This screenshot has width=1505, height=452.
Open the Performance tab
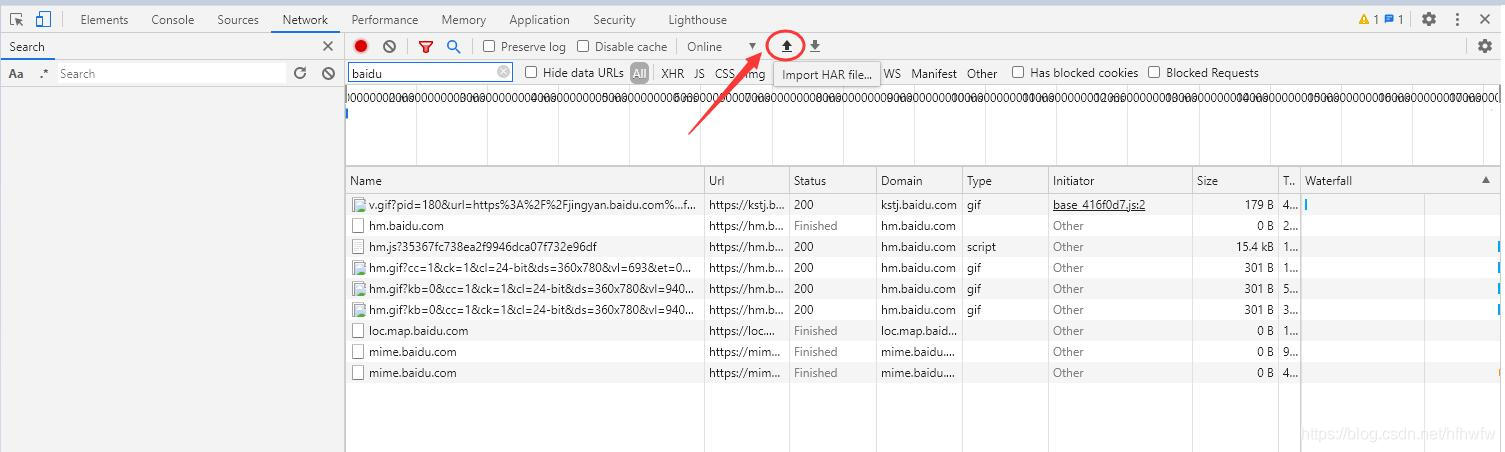click(385, 19)
